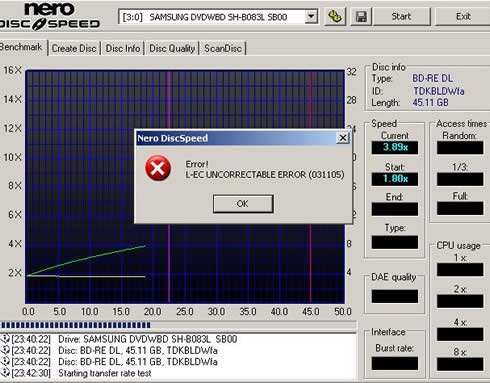The width and height of the screenshot is (490, 383).
Task: Switch to the Disc Quality tab
Action: pos(172,48)
